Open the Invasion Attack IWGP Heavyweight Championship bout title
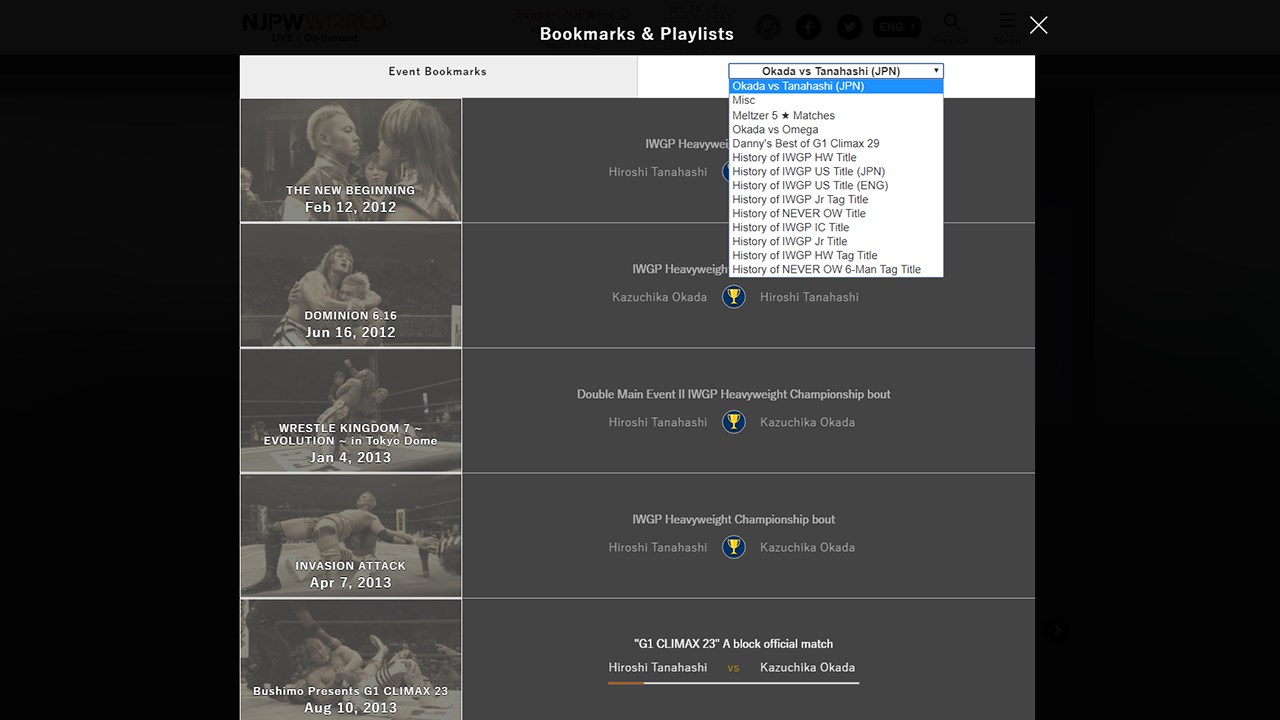This screenshot has height=720, width=1280. pyautogui.click(x=734, y=519)
